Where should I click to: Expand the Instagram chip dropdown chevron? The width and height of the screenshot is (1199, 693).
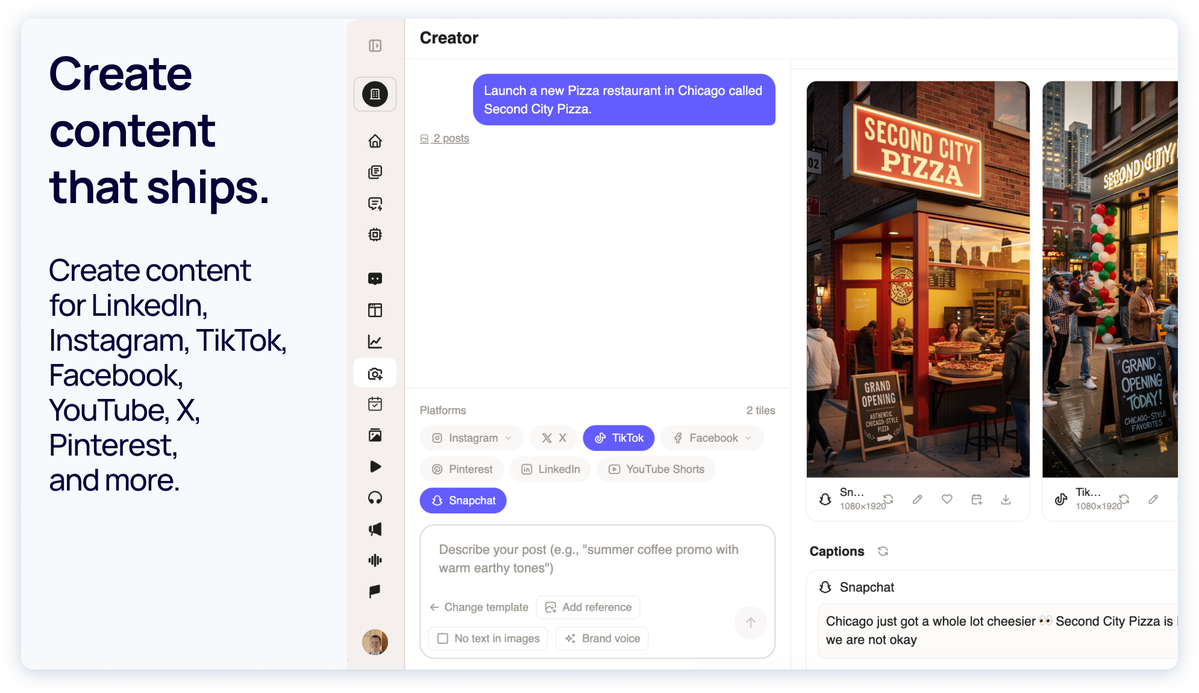pyautogui.click(x=509, y=438)
